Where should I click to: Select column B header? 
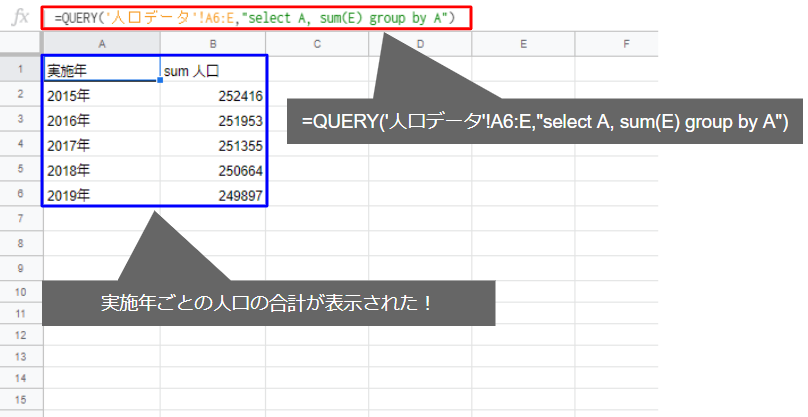coord(213,44)
